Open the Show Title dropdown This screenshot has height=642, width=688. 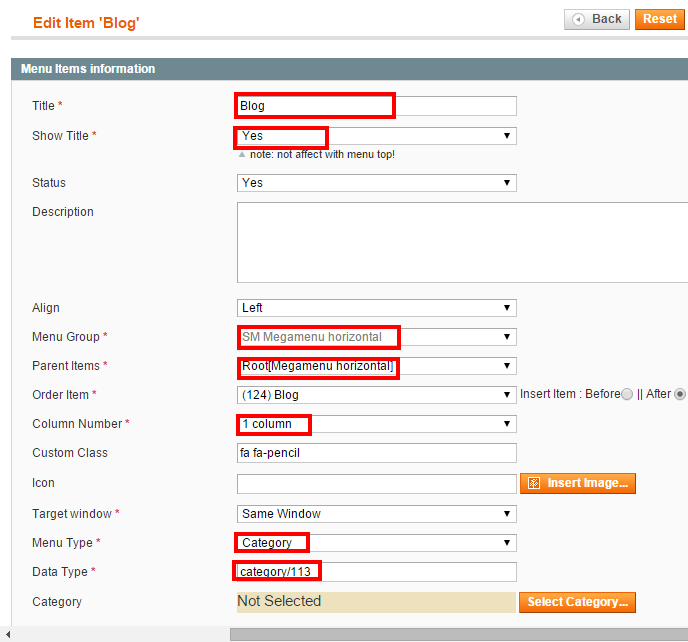[376, 136]
